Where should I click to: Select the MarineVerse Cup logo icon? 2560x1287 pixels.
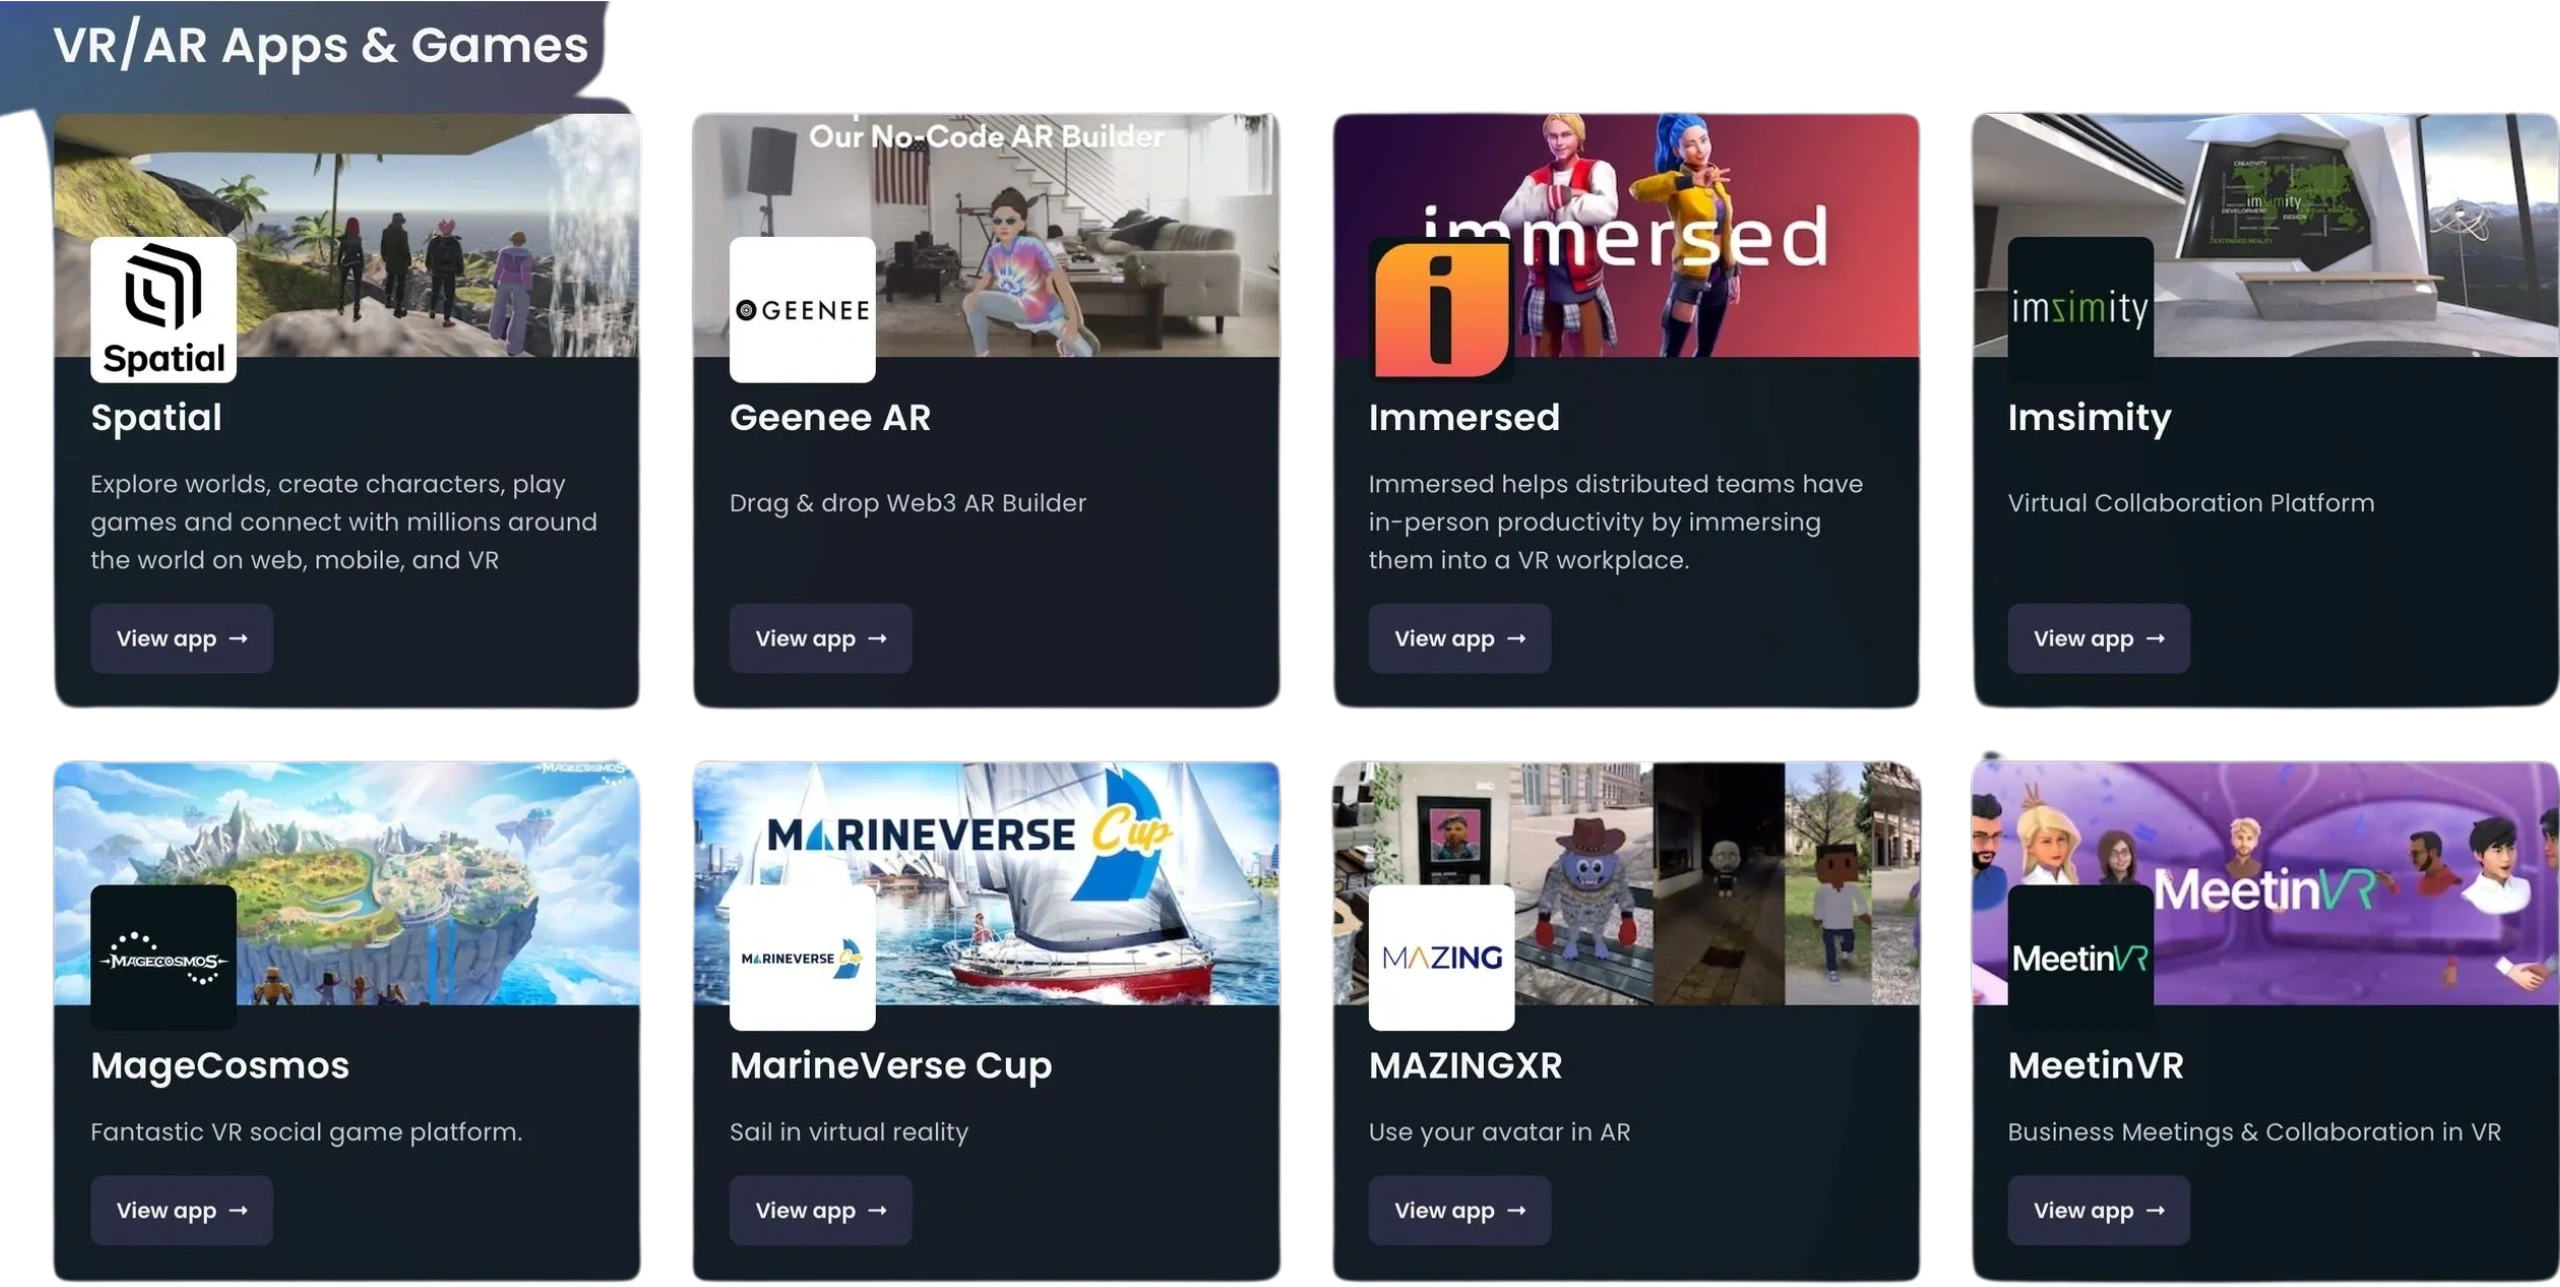tap(802, 957)
